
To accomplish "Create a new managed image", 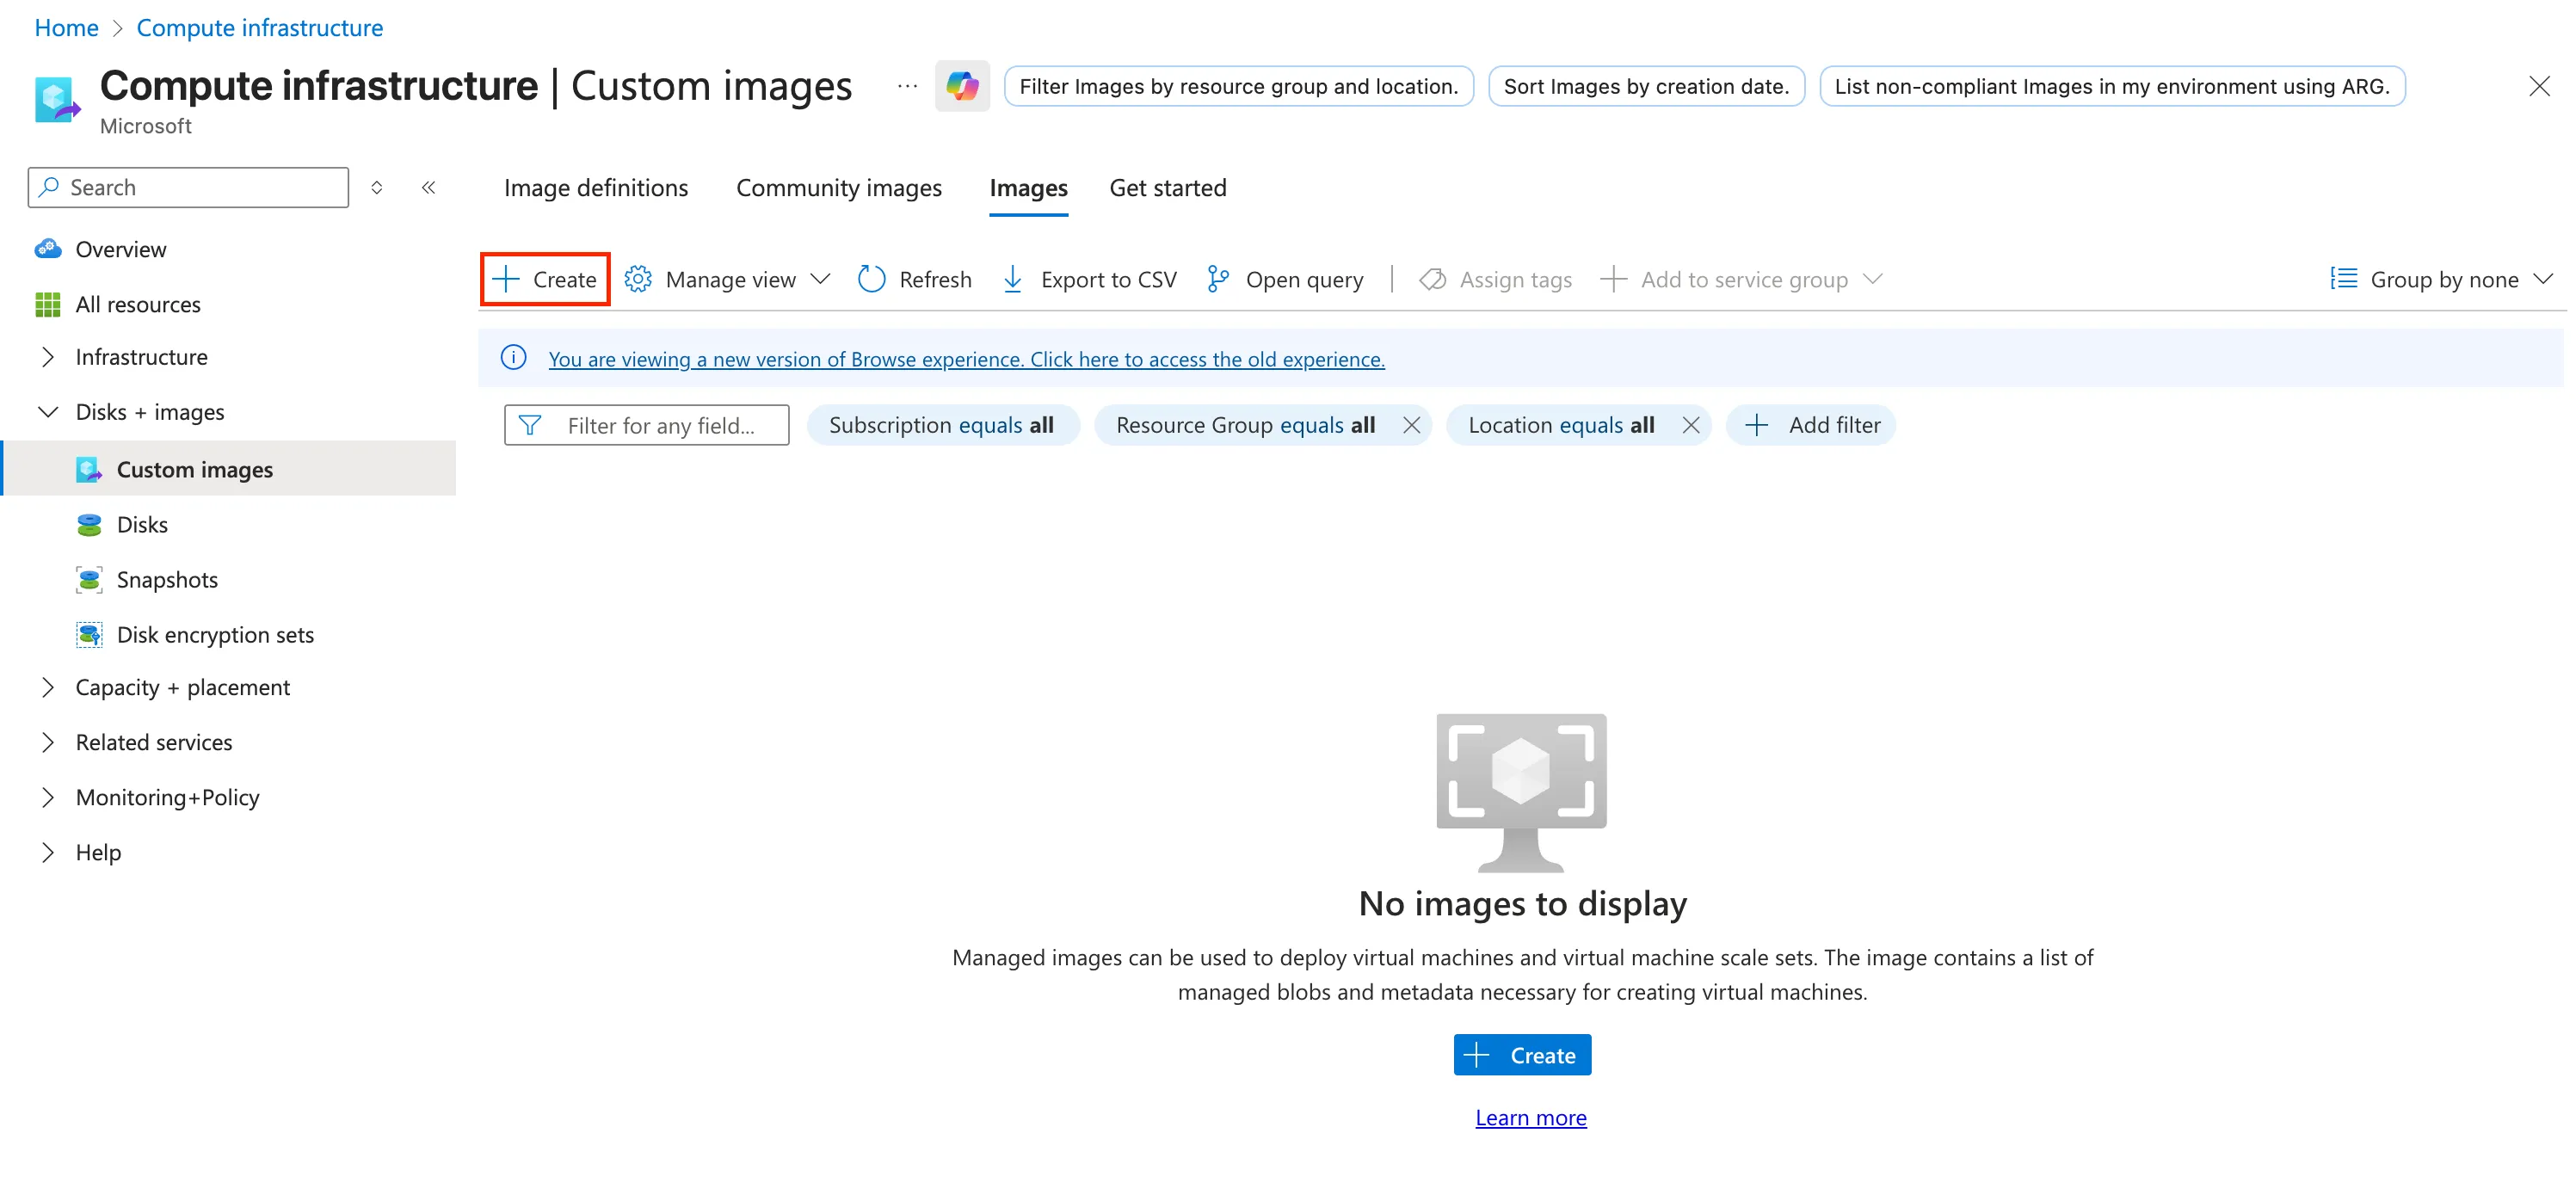I will (544, 279).
